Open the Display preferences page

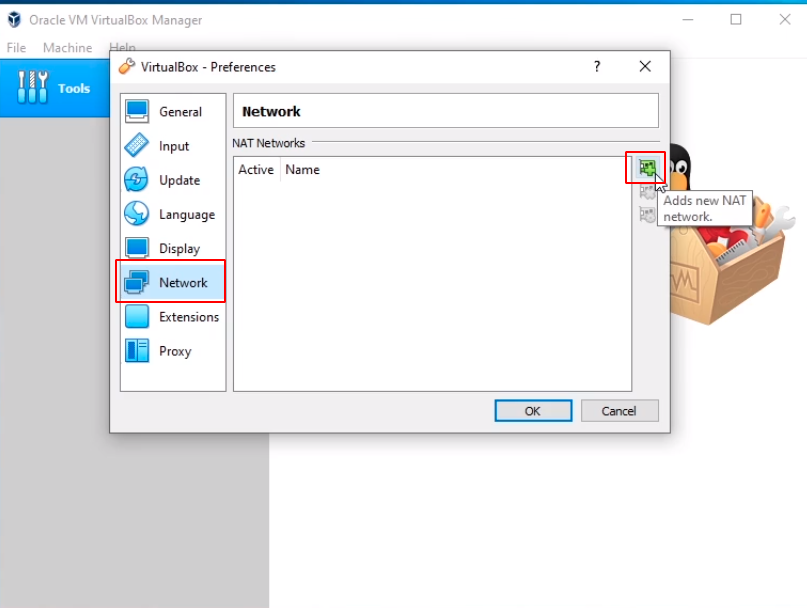tap(173, 248)
